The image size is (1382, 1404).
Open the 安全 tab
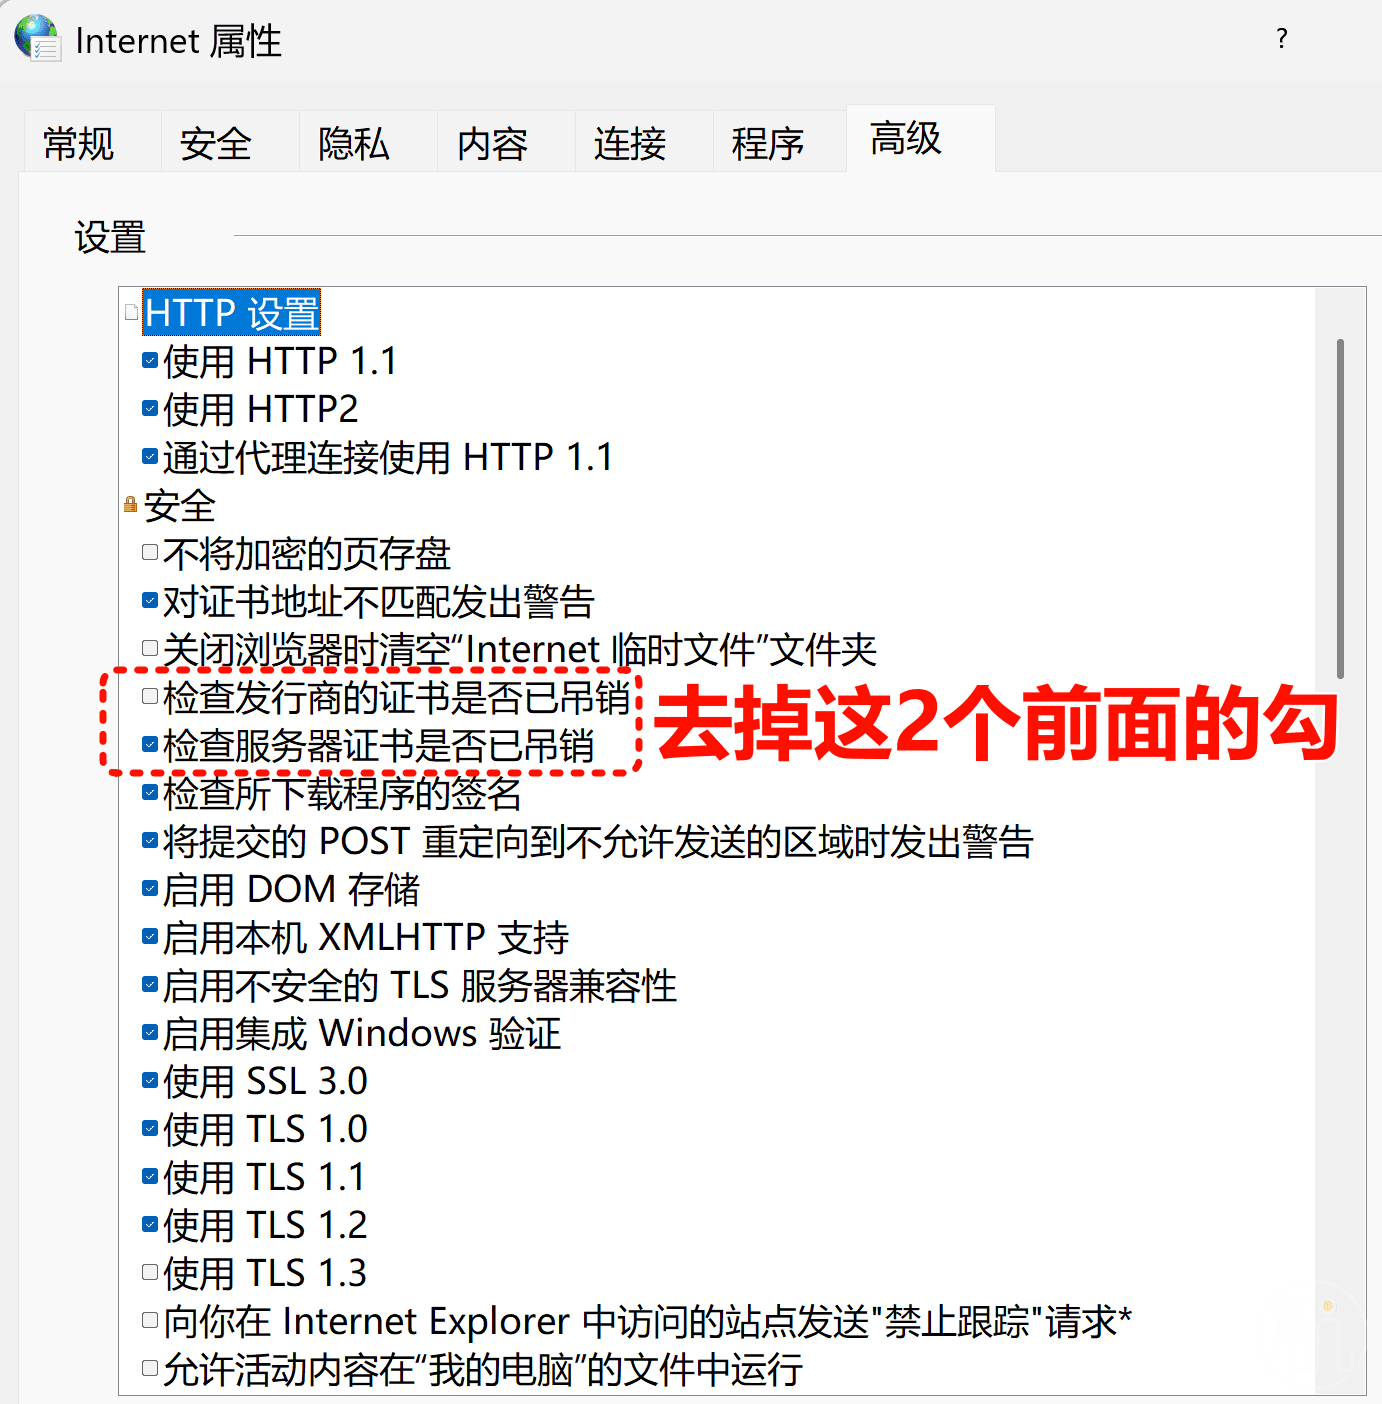coord(216,143)
